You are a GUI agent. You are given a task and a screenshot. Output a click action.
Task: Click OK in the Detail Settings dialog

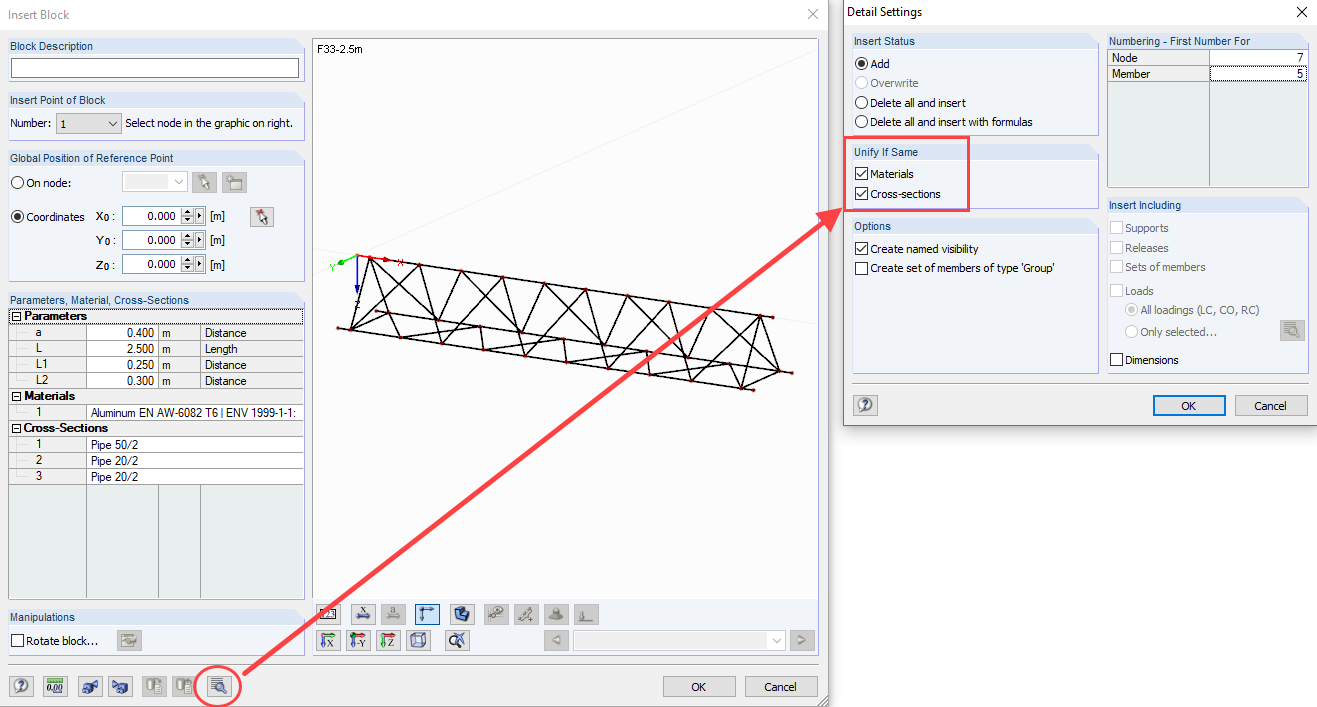click(x=1189, y=405)
